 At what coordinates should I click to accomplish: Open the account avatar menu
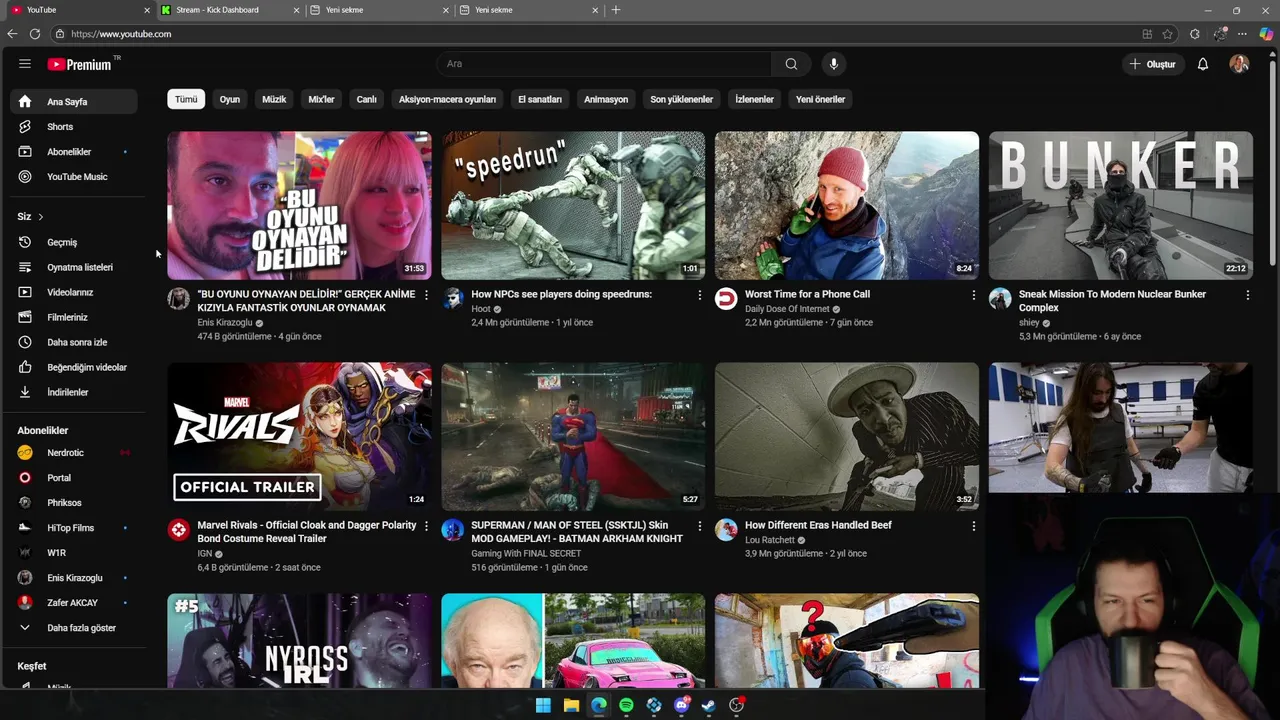(x=1239, y=64)
